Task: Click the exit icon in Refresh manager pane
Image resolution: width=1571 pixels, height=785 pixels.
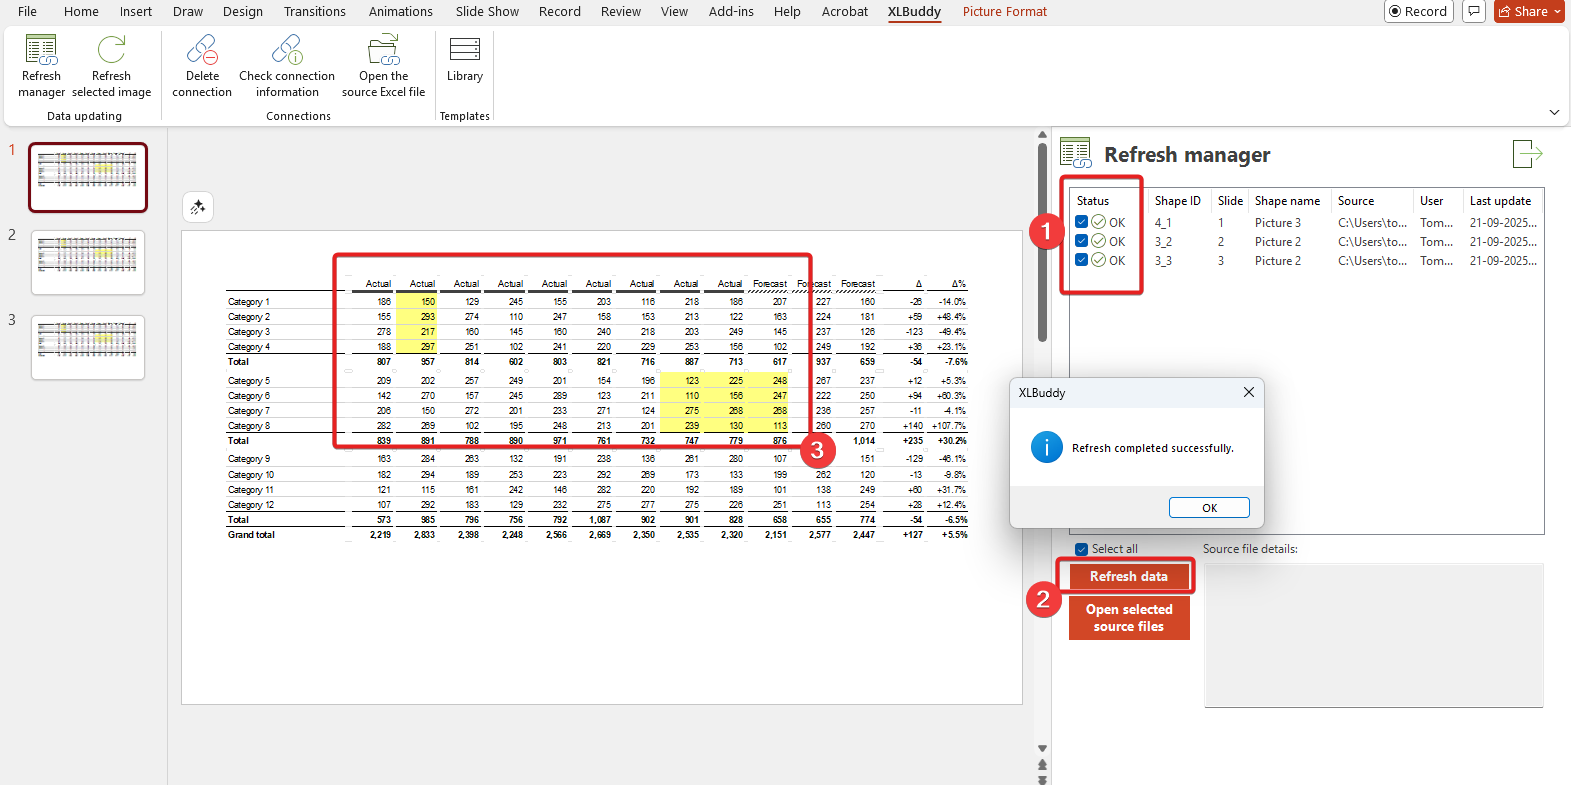Action: point(1526,154)
